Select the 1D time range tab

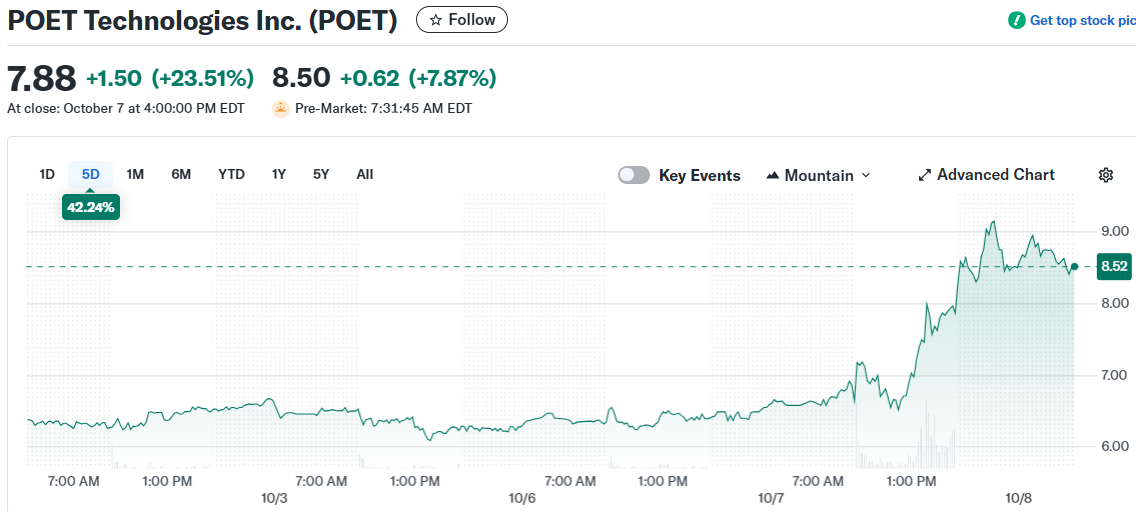(x=47, y=174)
